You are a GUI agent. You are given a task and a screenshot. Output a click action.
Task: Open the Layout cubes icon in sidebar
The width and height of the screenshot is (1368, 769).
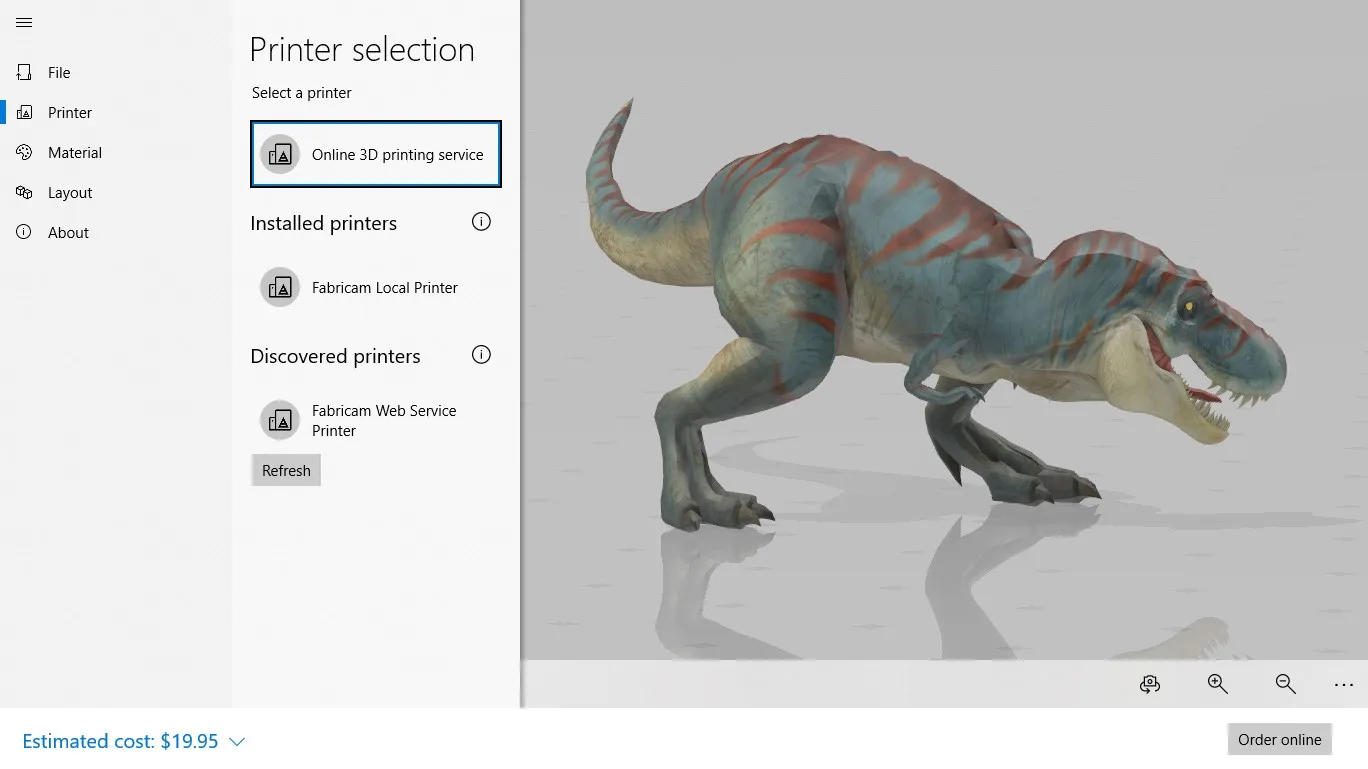coord(24,192)
